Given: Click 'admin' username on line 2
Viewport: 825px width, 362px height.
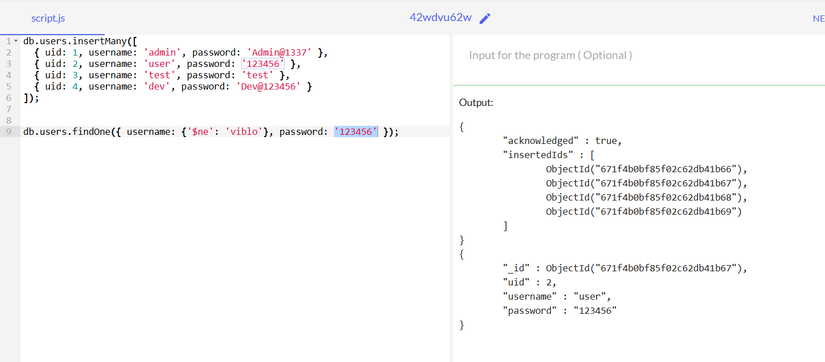Looking at the screenshot, I should (x=164, y=53).
